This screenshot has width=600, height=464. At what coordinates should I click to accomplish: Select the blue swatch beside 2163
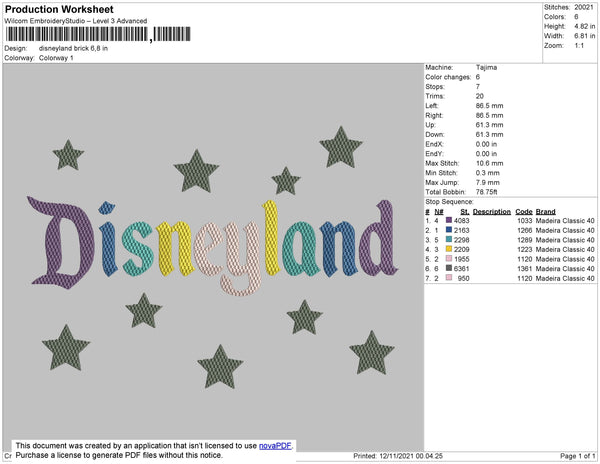(449, 230)
